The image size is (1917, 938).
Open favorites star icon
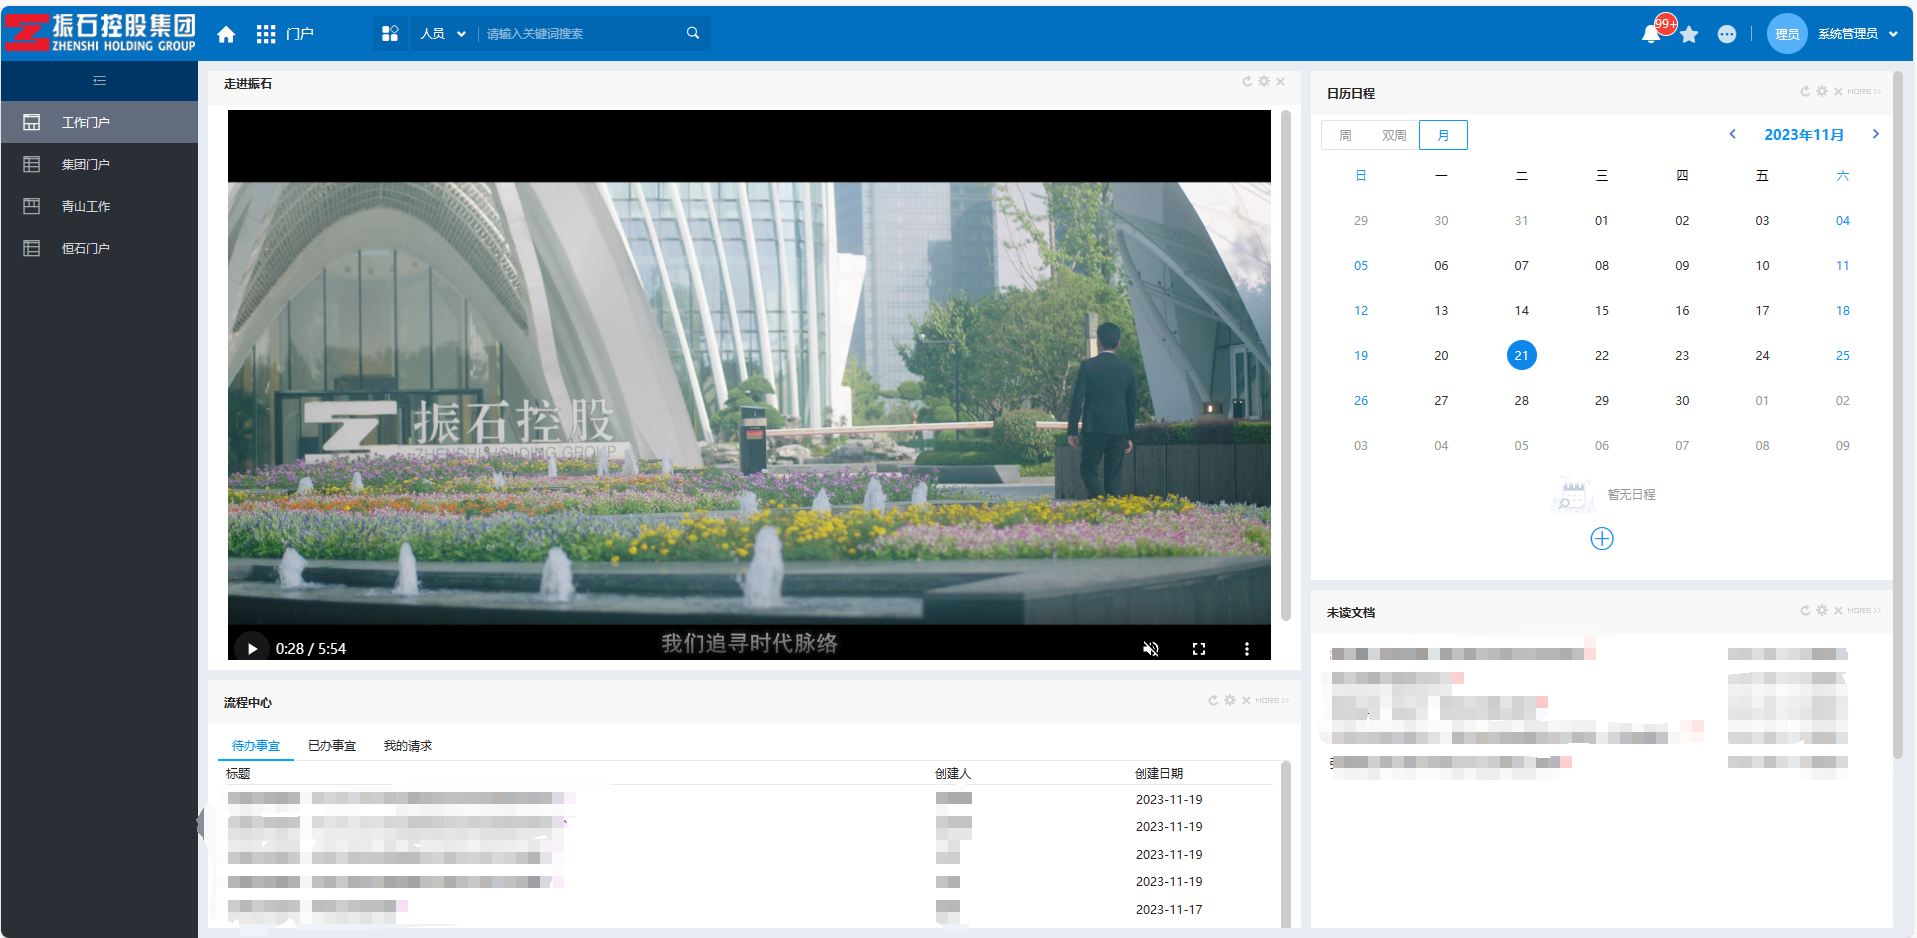click(1690, 34)
